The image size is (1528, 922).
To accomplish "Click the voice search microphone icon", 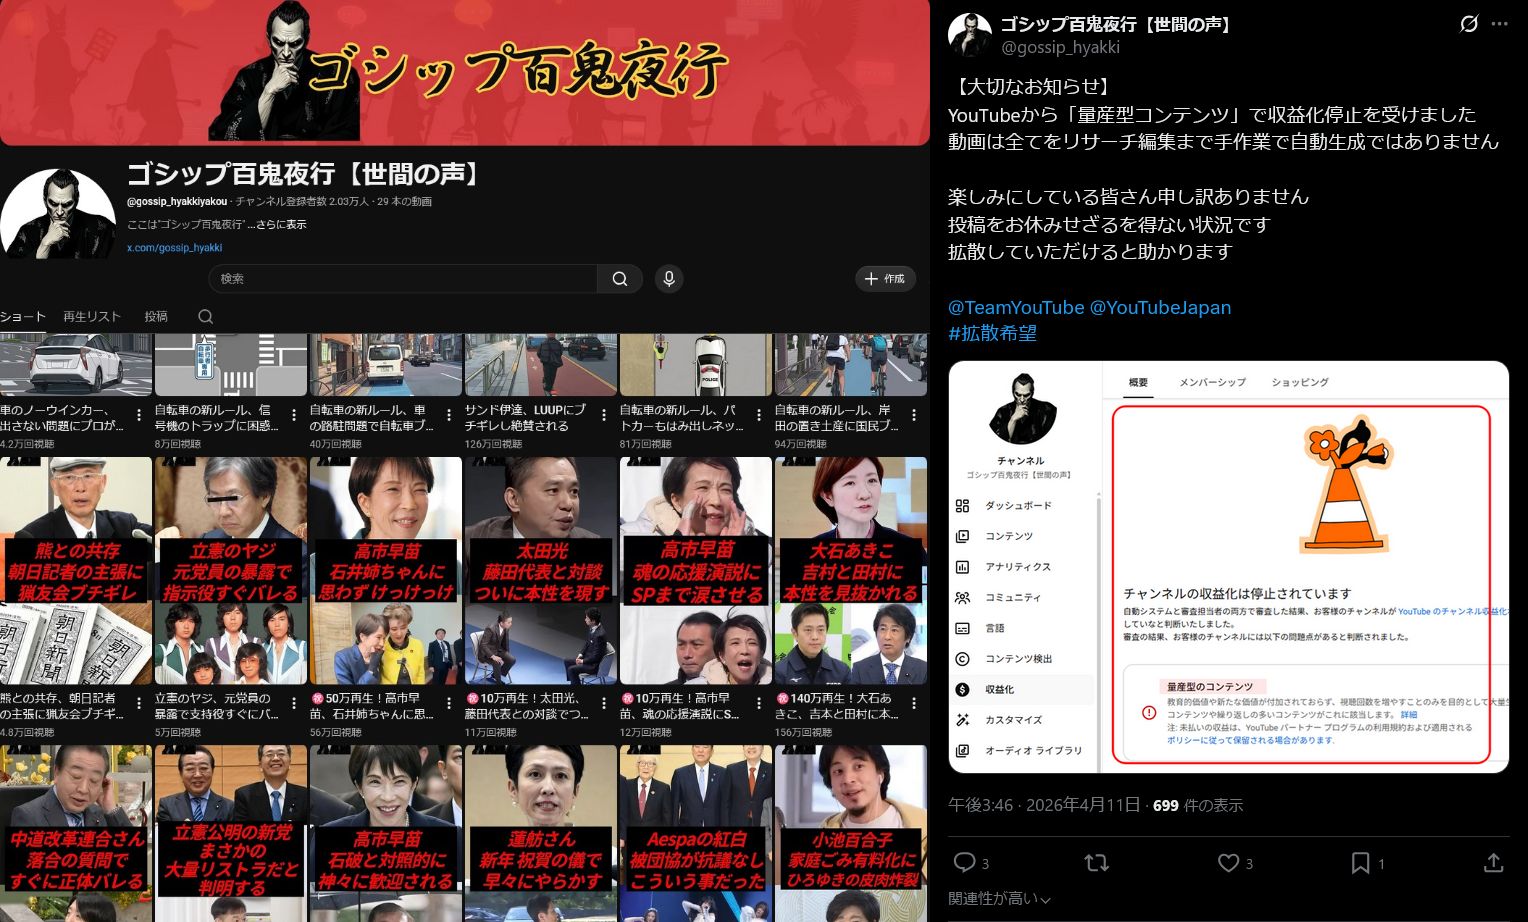I will [x=669, y=279].
